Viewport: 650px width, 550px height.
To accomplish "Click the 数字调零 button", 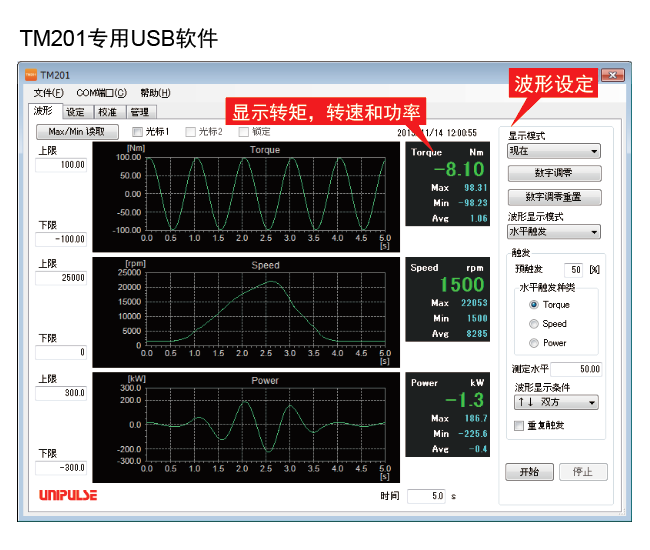I will [555, 173].
